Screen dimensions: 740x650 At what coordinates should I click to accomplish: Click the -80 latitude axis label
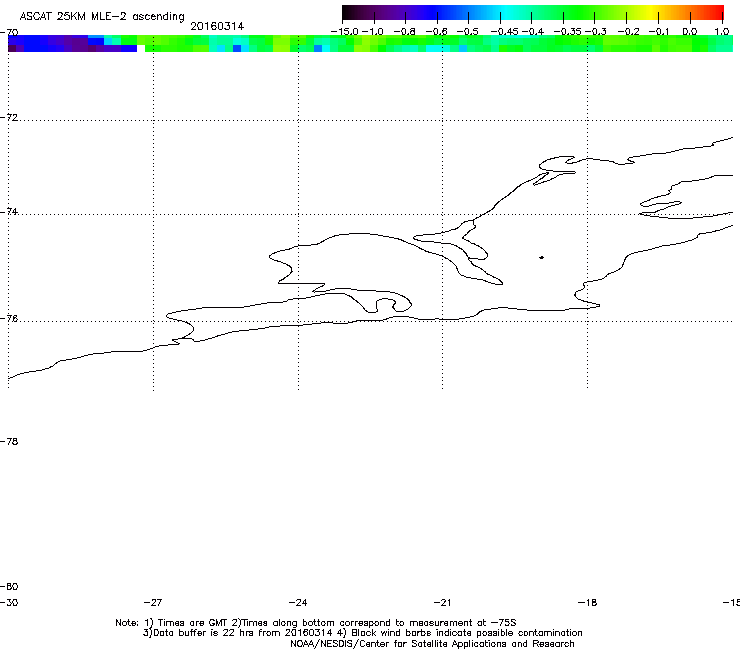click(9, 586)
